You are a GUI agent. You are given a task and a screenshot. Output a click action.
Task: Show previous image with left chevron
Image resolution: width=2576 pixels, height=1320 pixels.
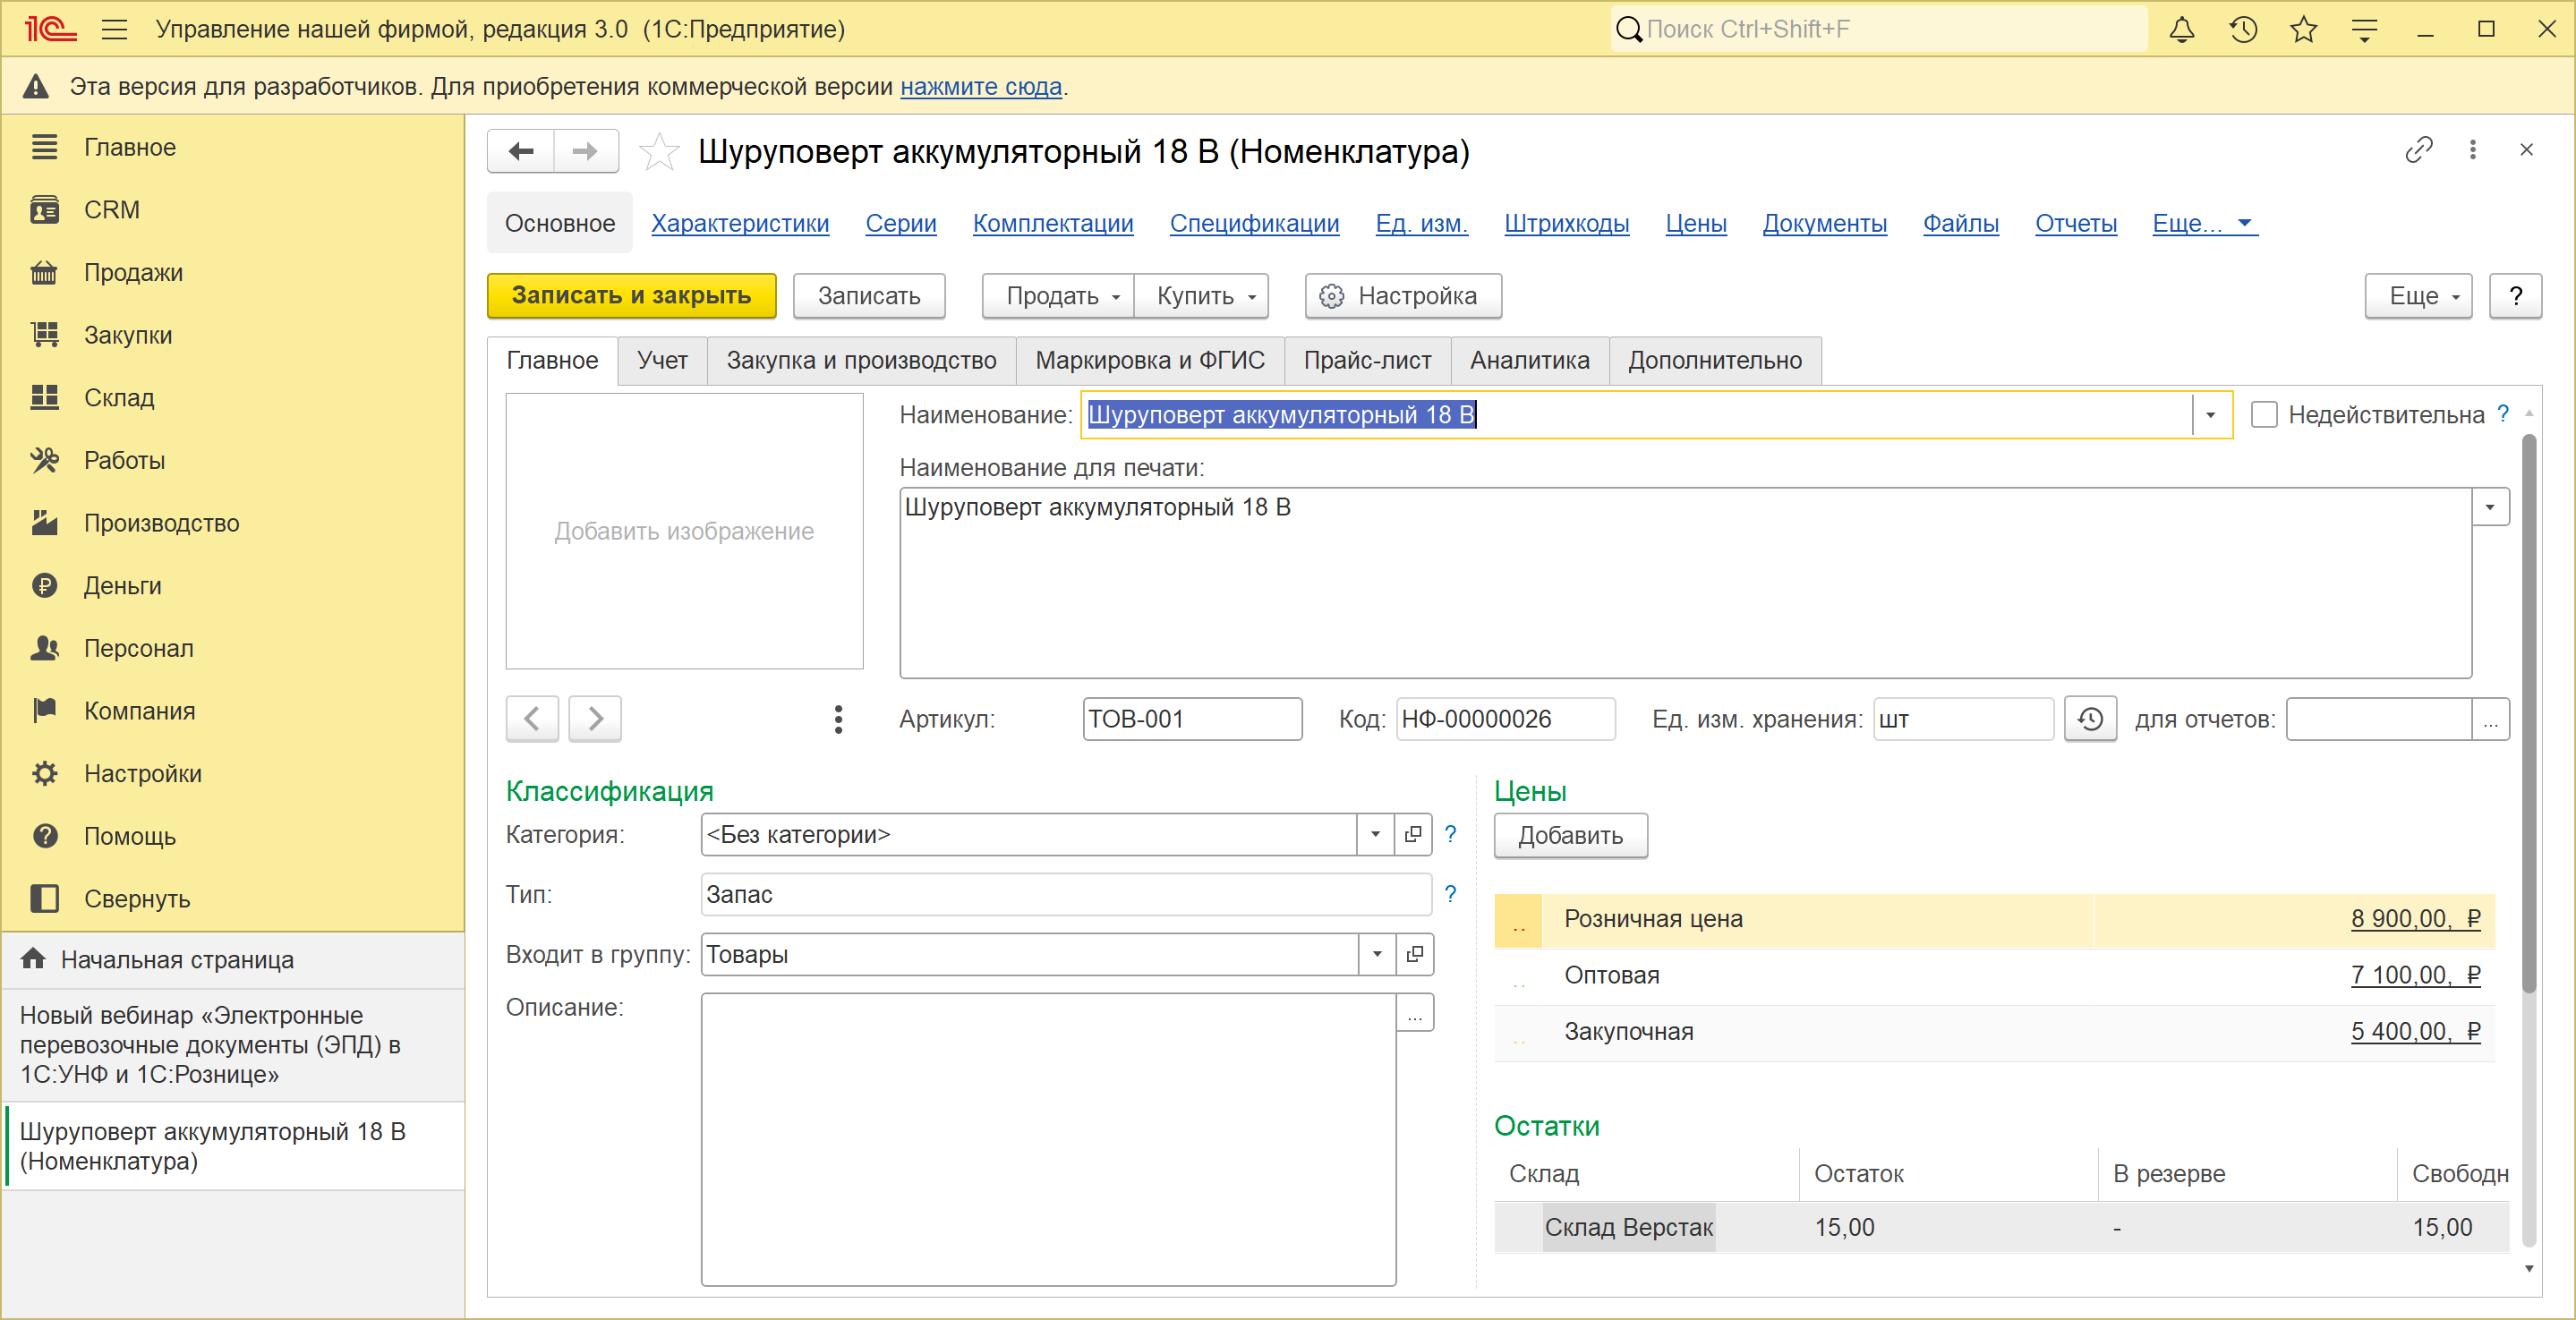click(x=532, y=719)
